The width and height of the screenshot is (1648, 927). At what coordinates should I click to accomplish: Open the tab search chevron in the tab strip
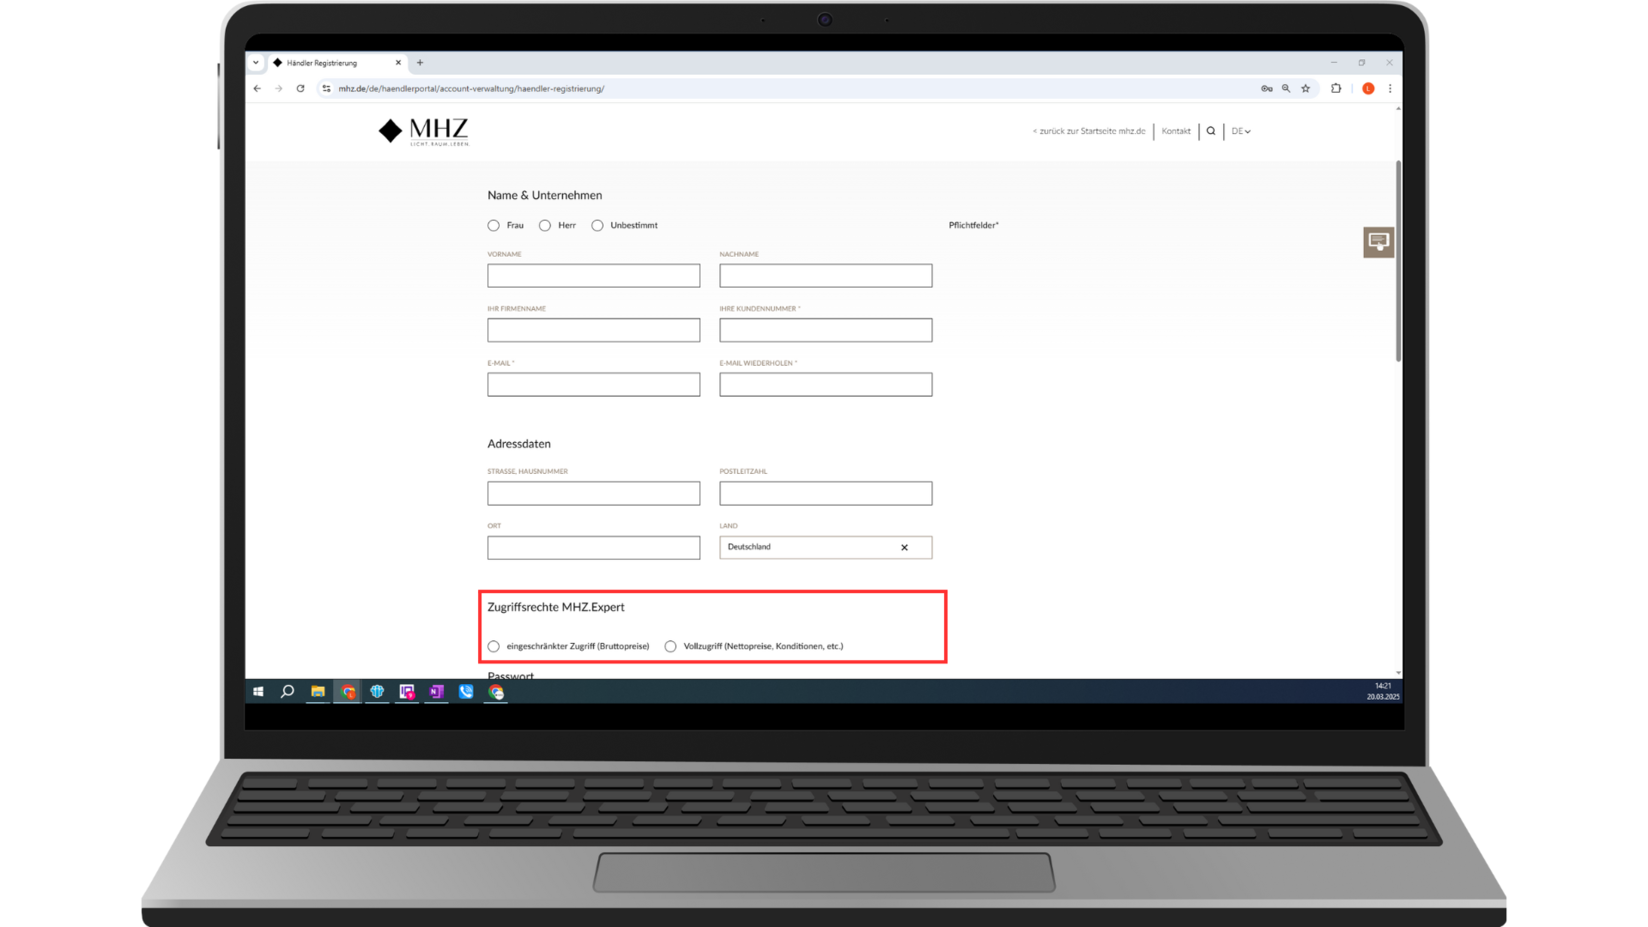(256, 63)
